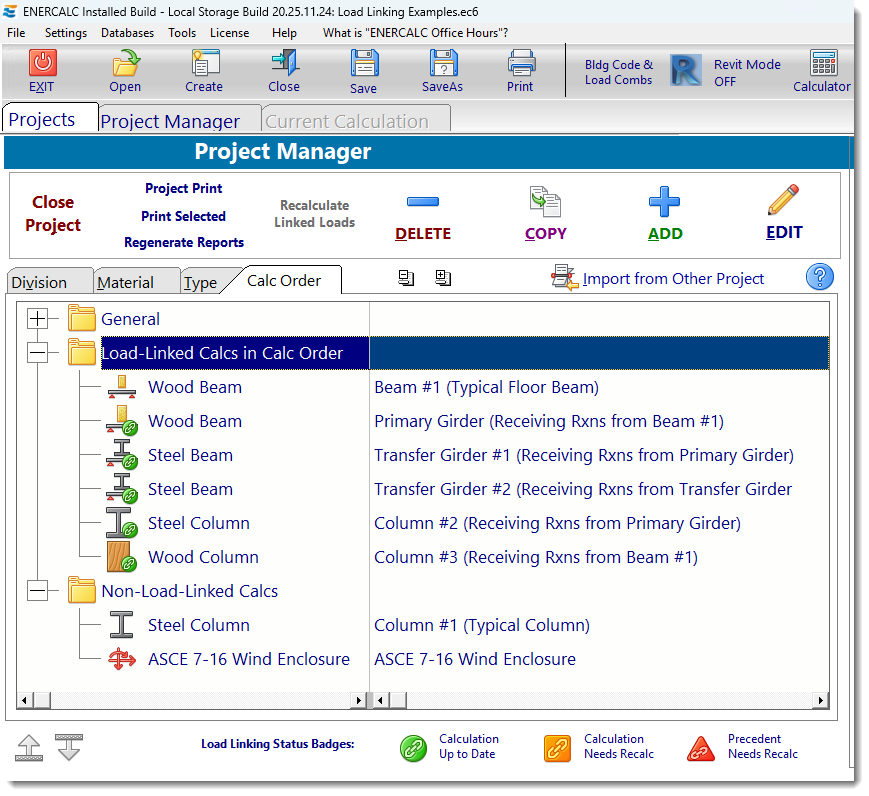Screen dimensions: 869x796
Task: Open Bldg Code & Load Combs
Action: pyautogui.click(x=619, y=72)
